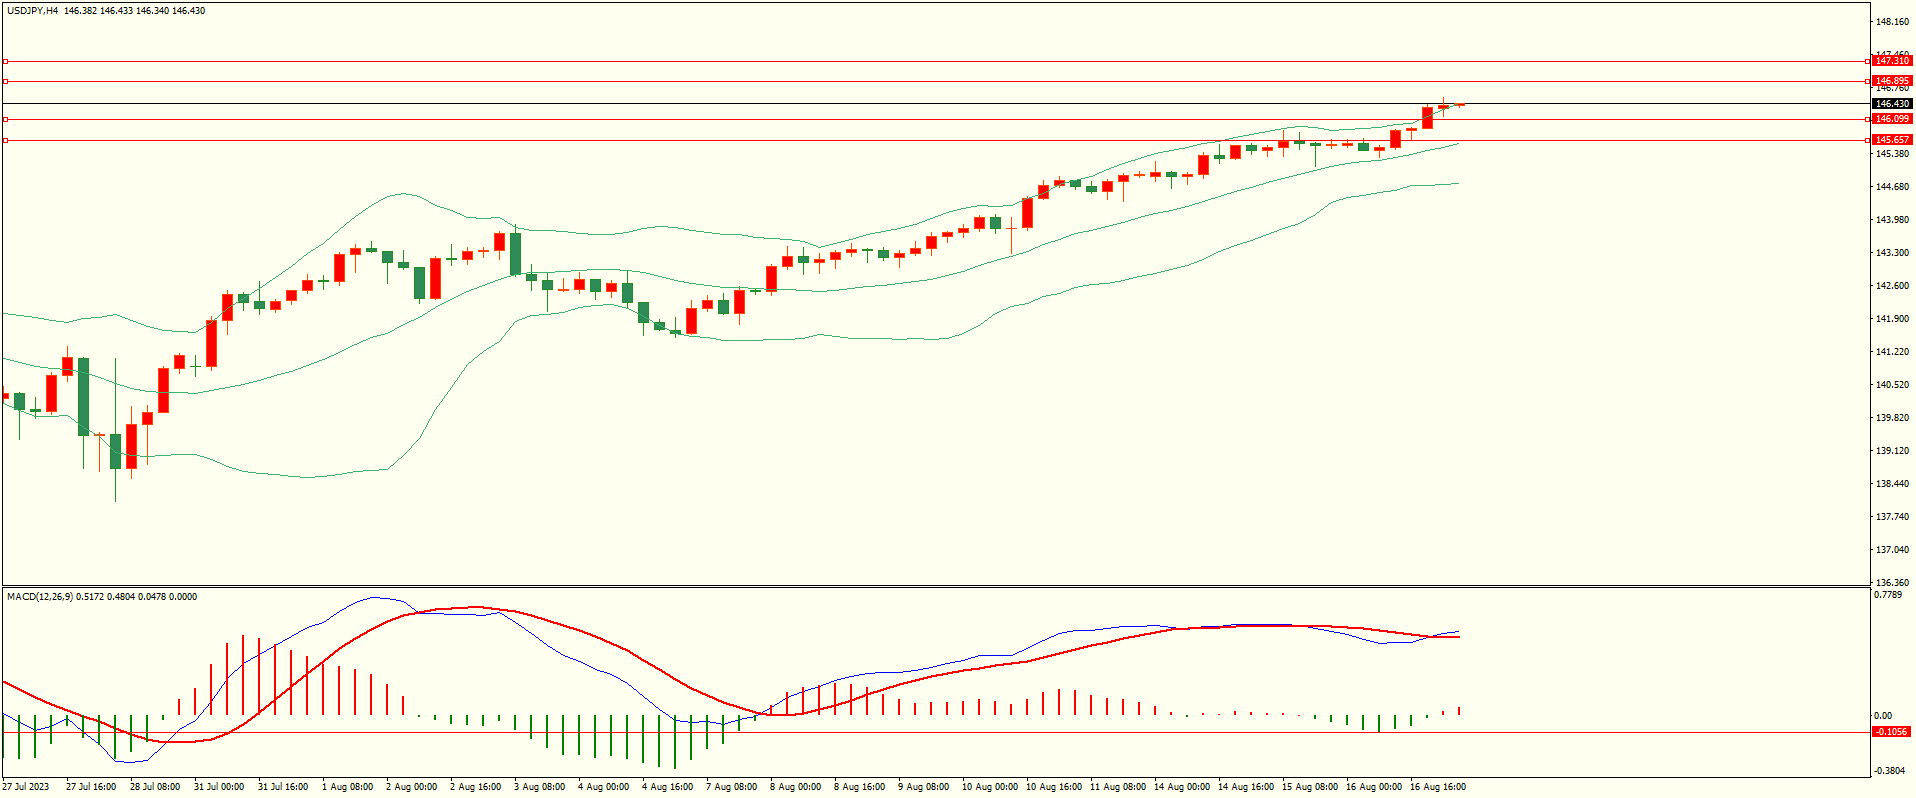
Task: Click the -0.3804 MACD scale value
Action: pos(1889,770)
